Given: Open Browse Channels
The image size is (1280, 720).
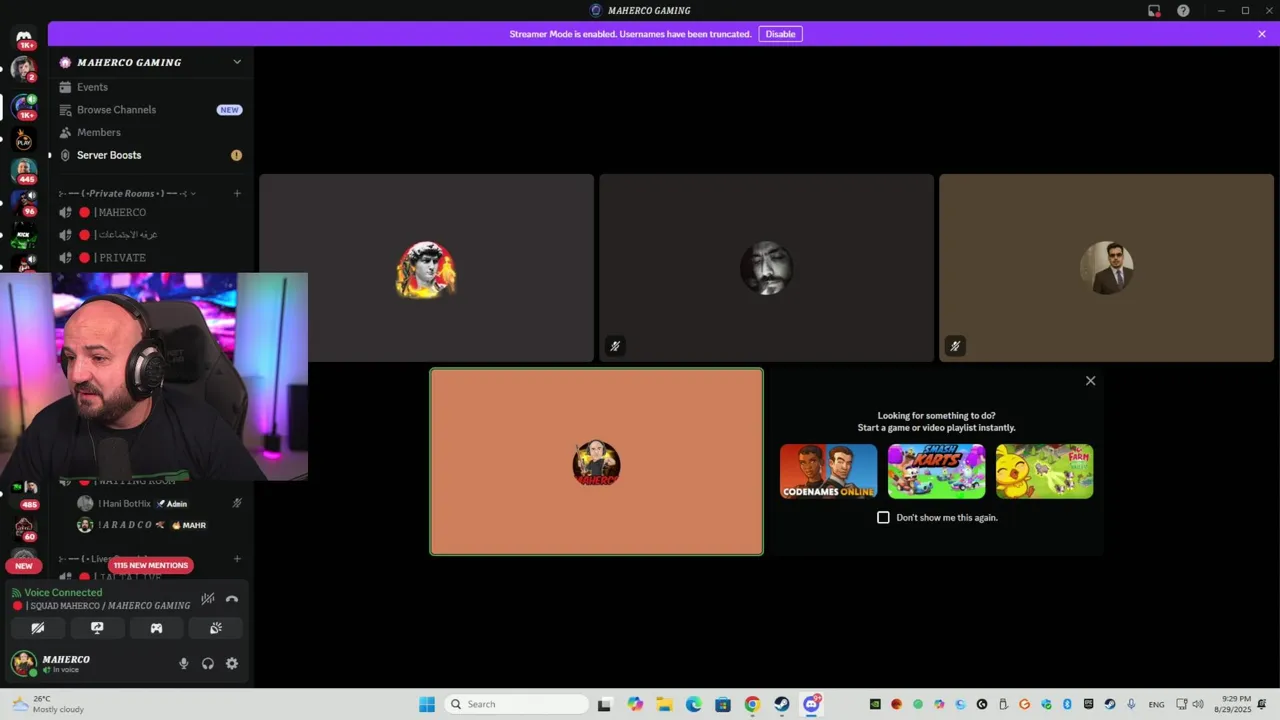Looking at the screenshot, I should tap(150, 110).
